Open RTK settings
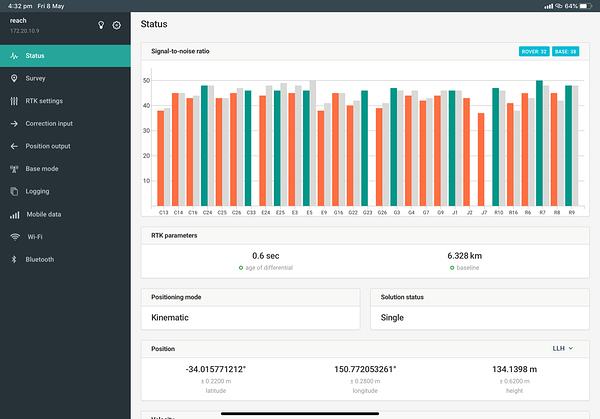The height and width of the screenshot is (419, 600). click(65, 101)
